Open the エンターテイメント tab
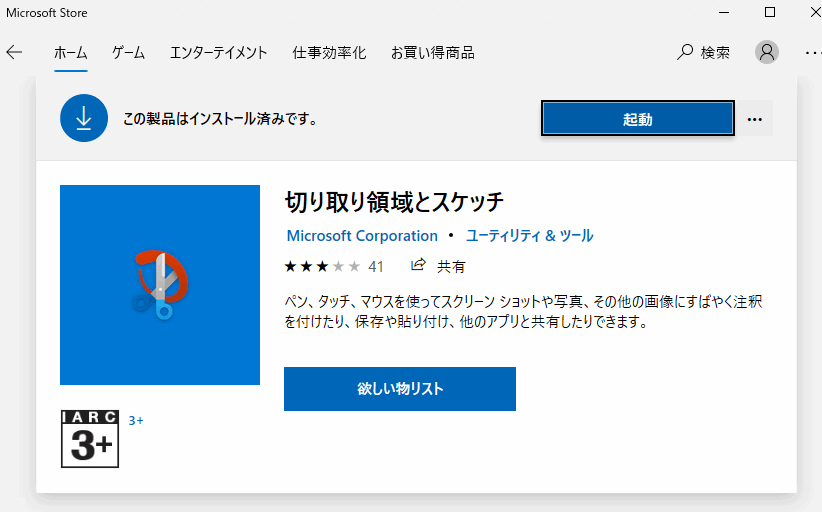Viewport: 822px width, 512px height. (219, 52)
